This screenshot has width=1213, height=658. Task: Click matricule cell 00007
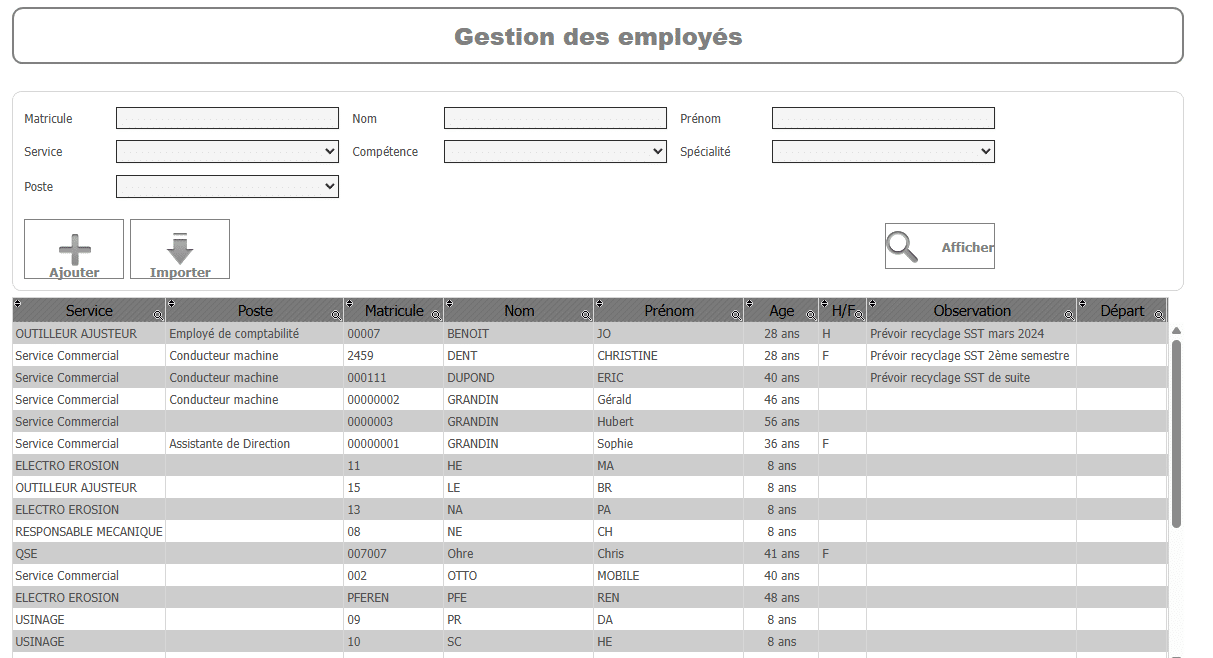394,334
